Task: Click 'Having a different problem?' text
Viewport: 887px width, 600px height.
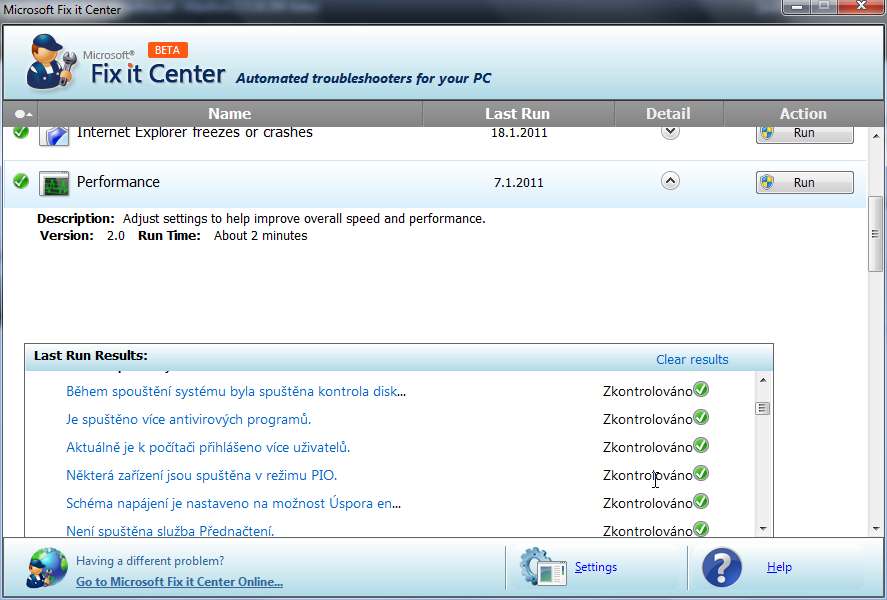Action: coord(150,561)
